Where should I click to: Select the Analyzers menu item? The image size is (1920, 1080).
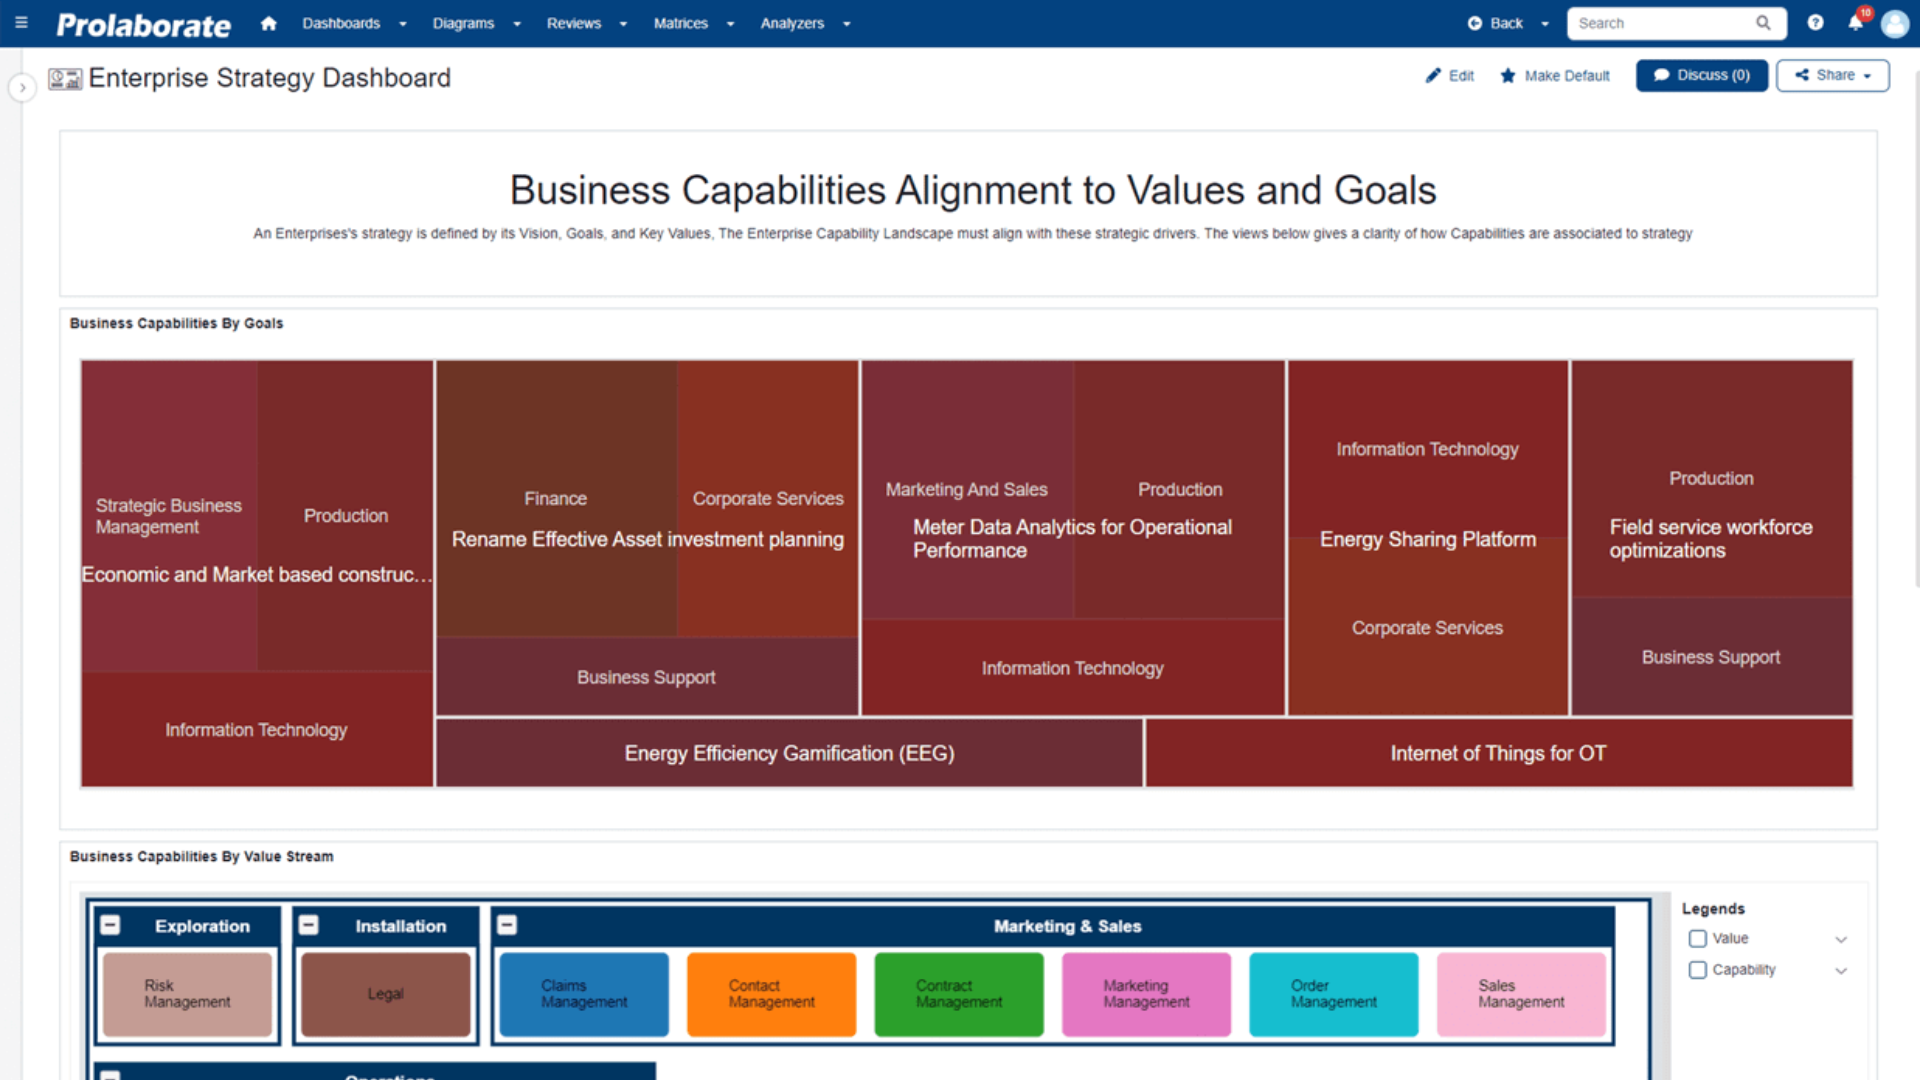click(791, 23)
